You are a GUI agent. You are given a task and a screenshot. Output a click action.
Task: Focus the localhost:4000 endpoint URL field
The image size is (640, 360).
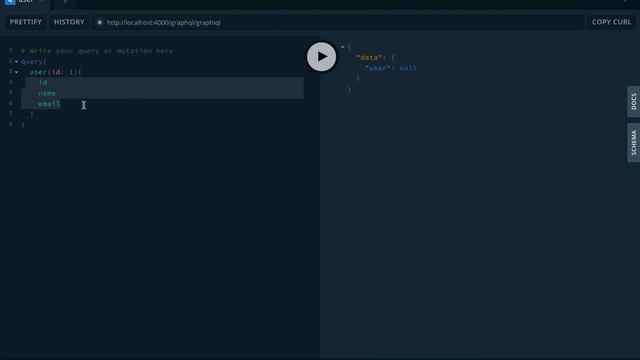click(338, 22)
